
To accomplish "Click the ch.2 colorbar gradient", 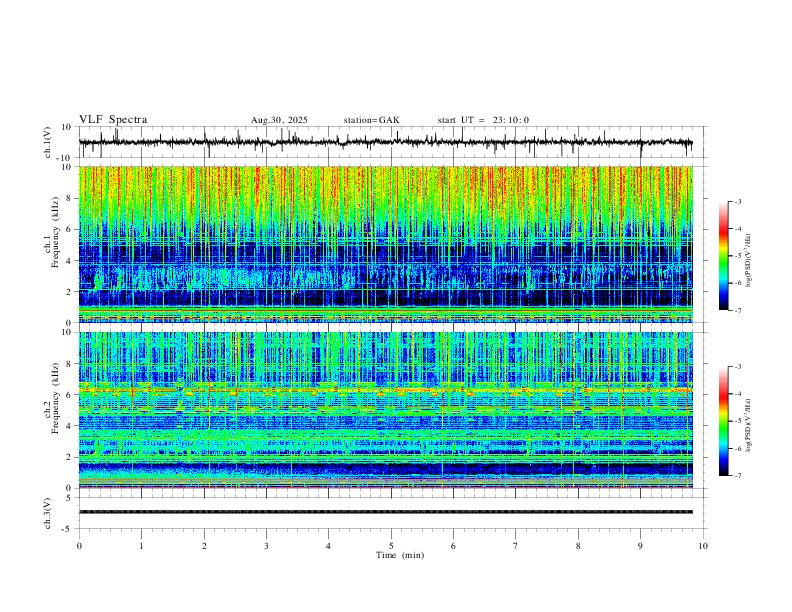I will pos(723,421).
